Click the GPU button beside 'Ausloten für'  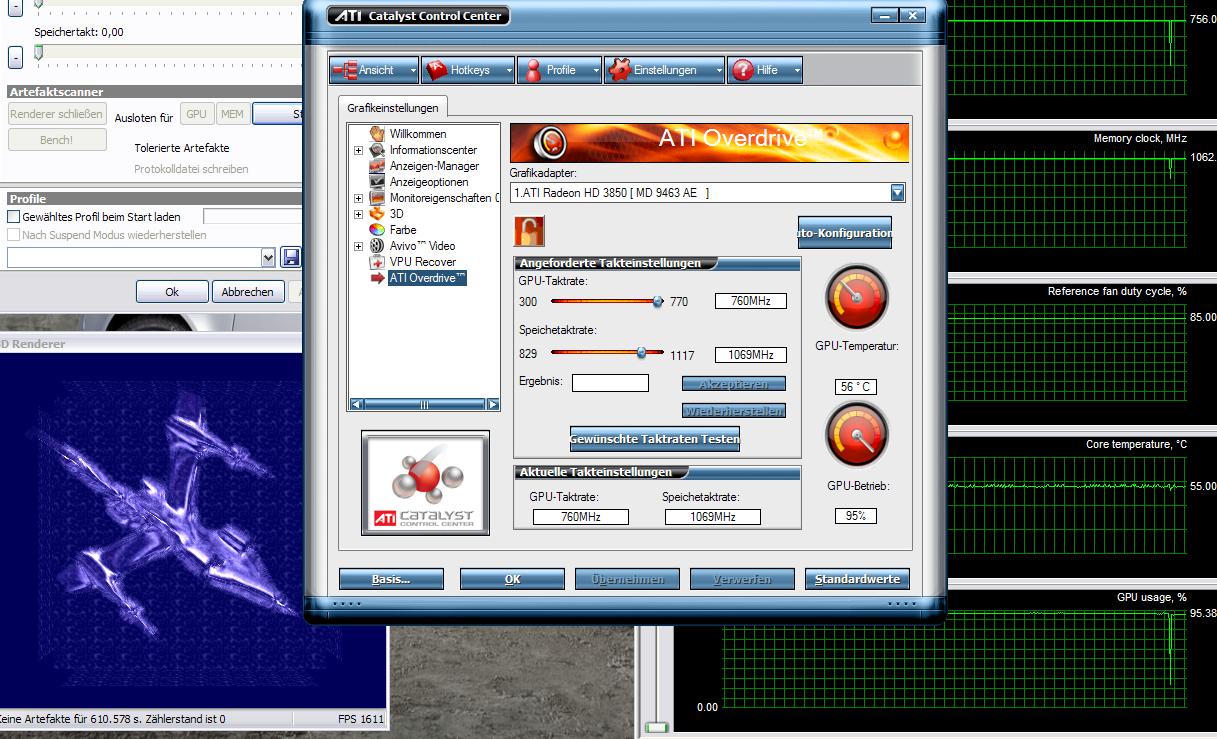(197, 115)
